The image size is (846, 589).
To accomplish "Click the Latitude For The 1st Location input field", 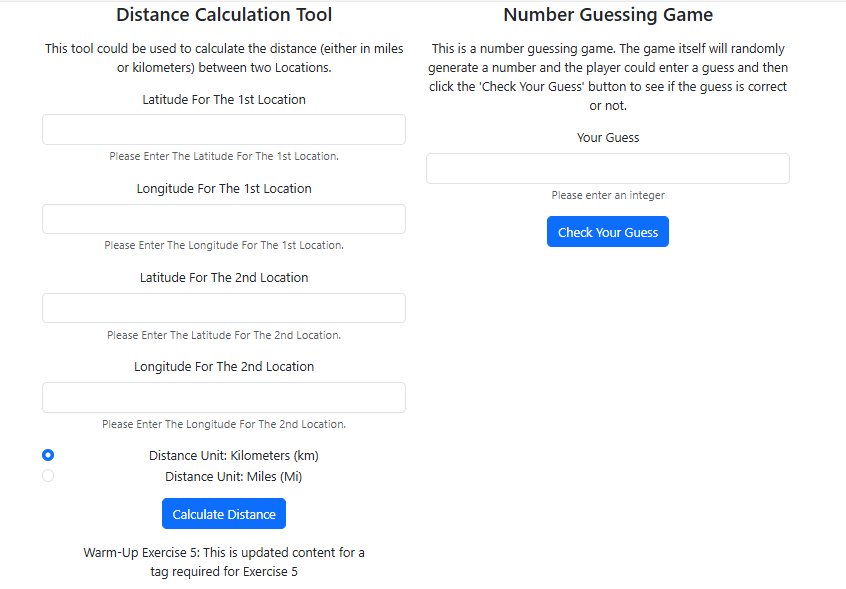I will tap(224, 130).
